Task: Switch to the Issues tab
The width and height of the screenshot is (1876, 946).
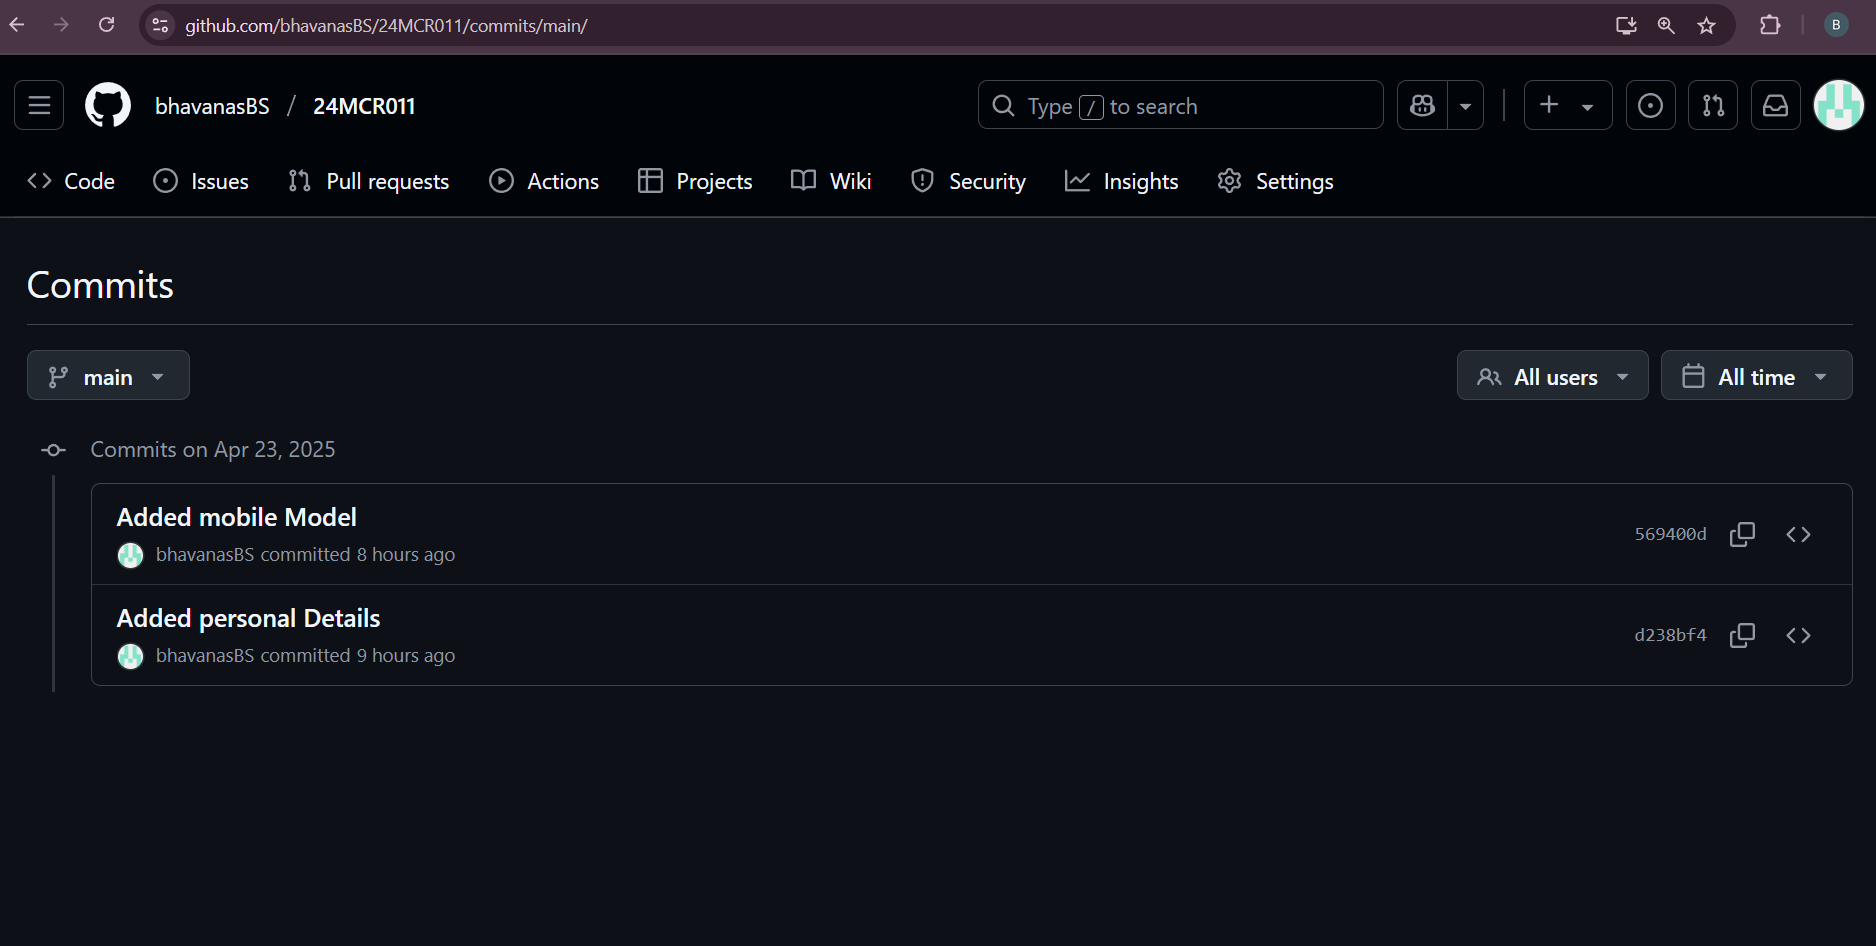Action: click(201, 181)
